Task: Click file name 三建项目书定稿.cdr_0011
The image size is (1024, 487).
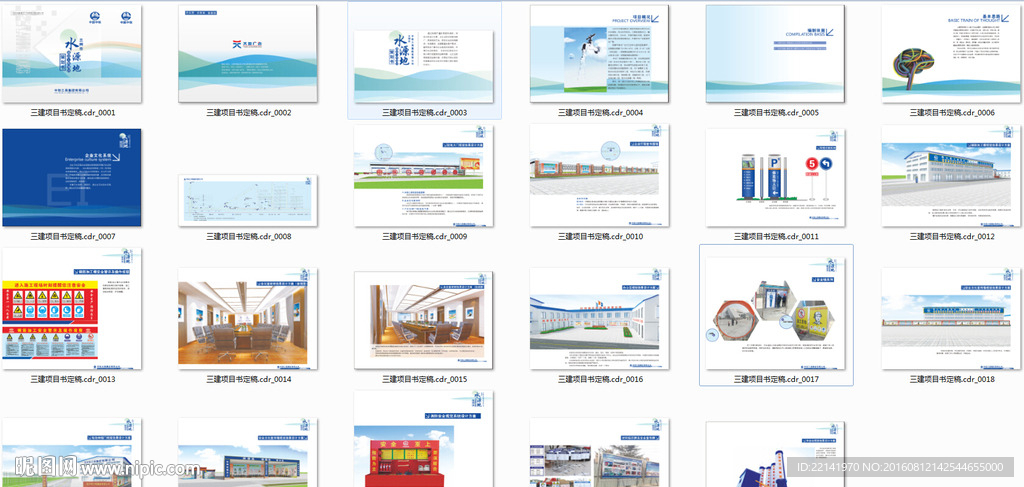Action: pyautogui.click(x=776, y=236)
